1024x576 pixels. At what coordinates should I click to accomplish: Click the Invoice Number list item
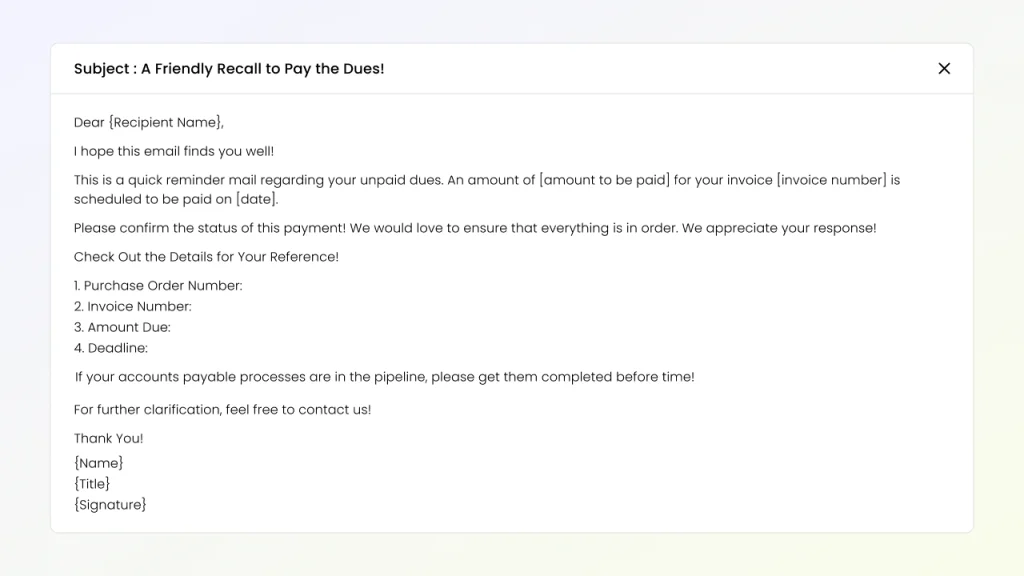pos(133,307)
